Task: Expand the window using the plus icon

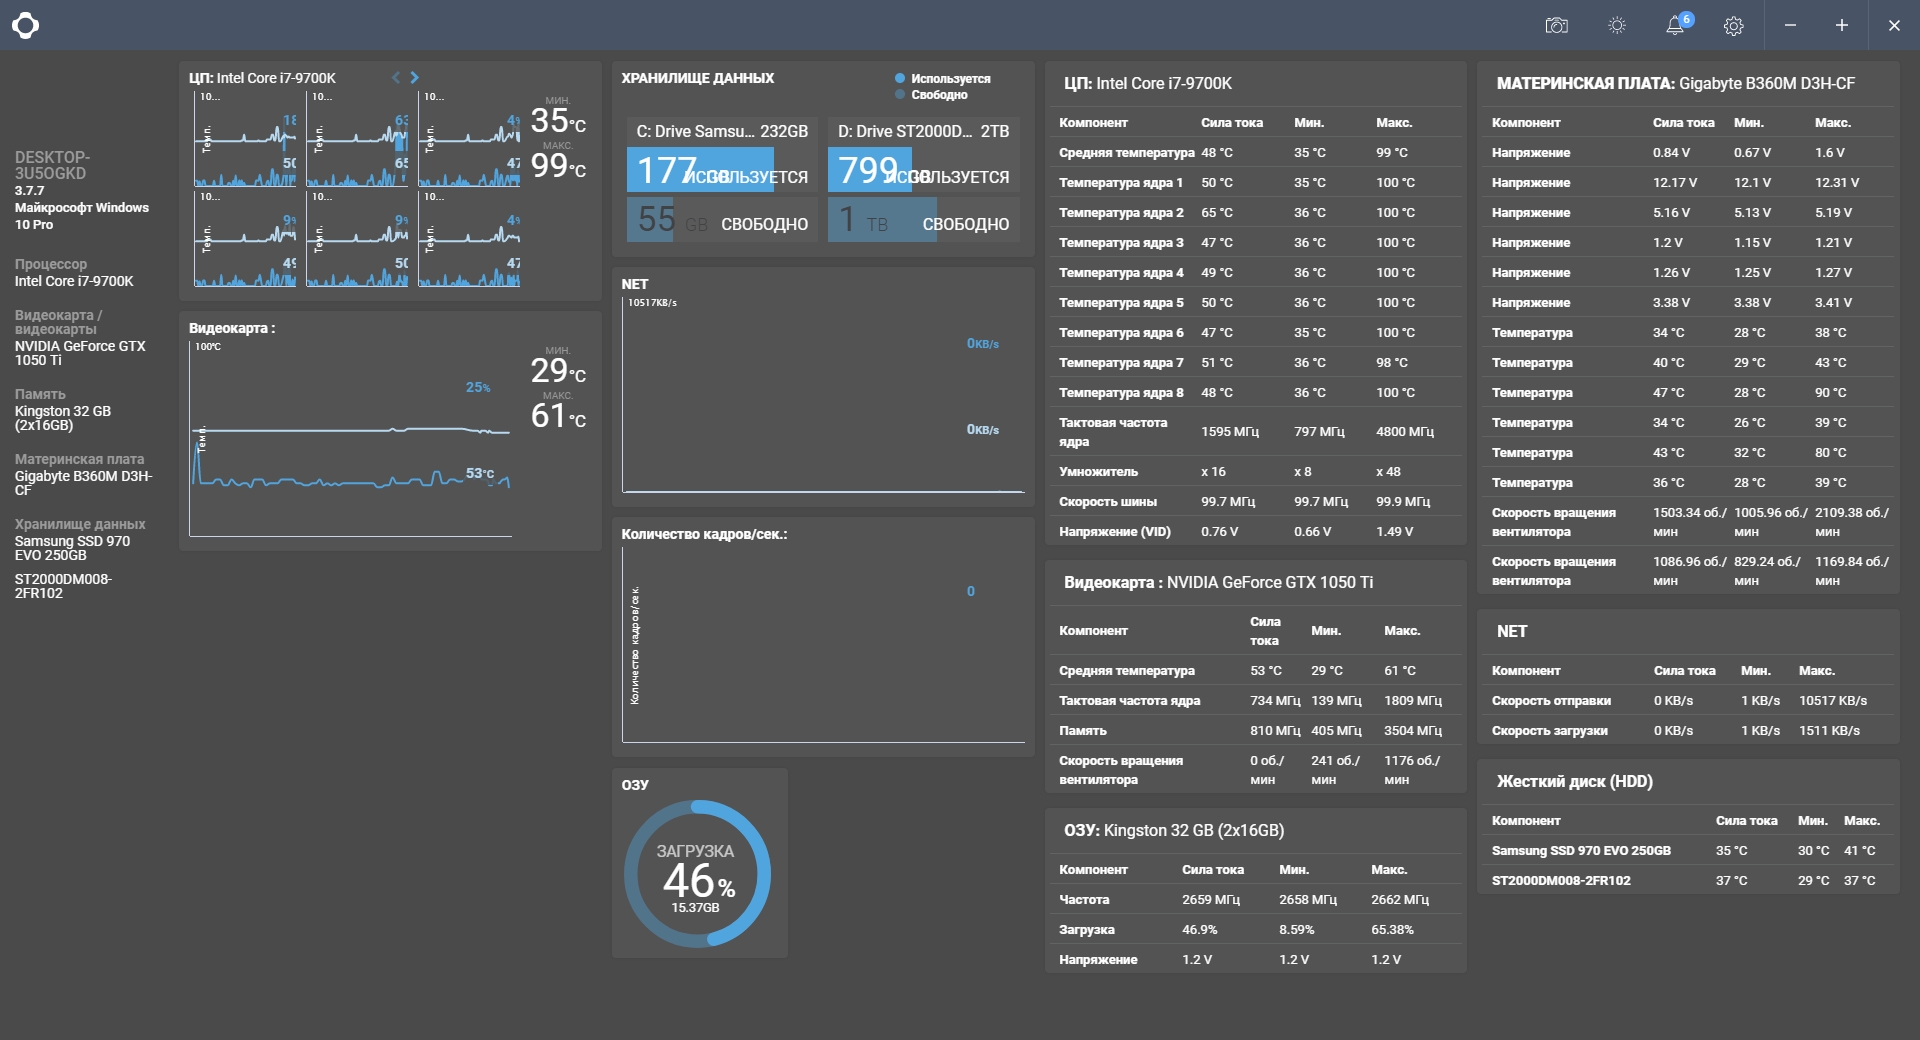Action: tap(1841, 25)
